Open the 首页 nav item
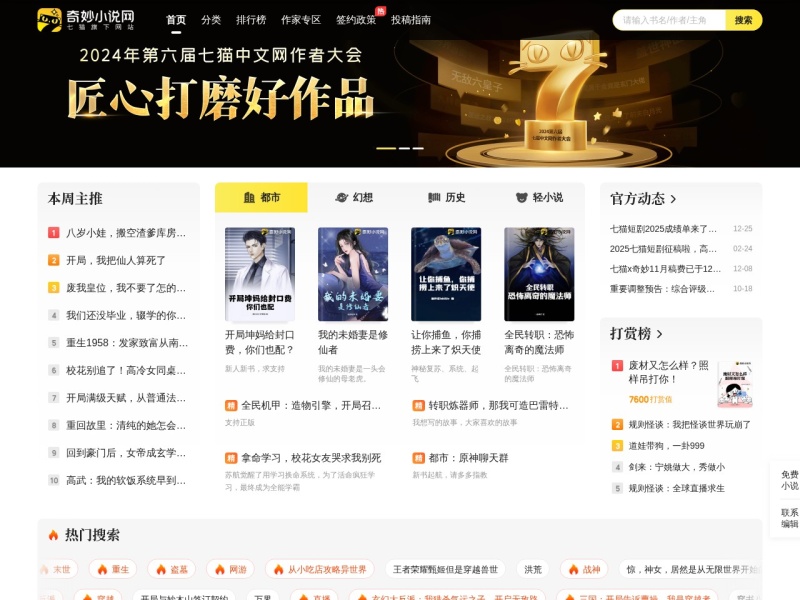 coord(176,20)
